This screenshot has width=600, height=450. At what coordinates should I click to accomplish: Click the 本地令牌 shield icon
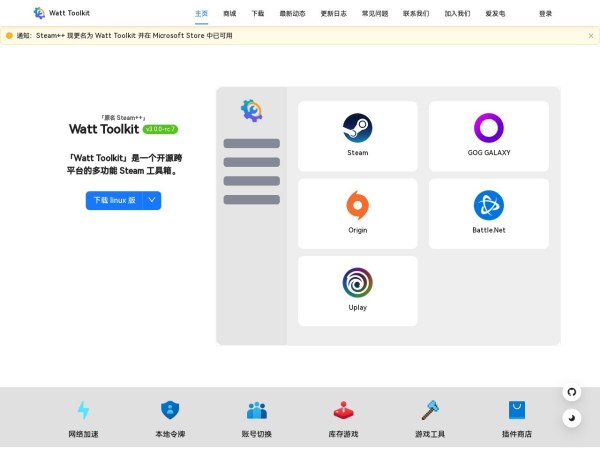(x=170, y=410)
